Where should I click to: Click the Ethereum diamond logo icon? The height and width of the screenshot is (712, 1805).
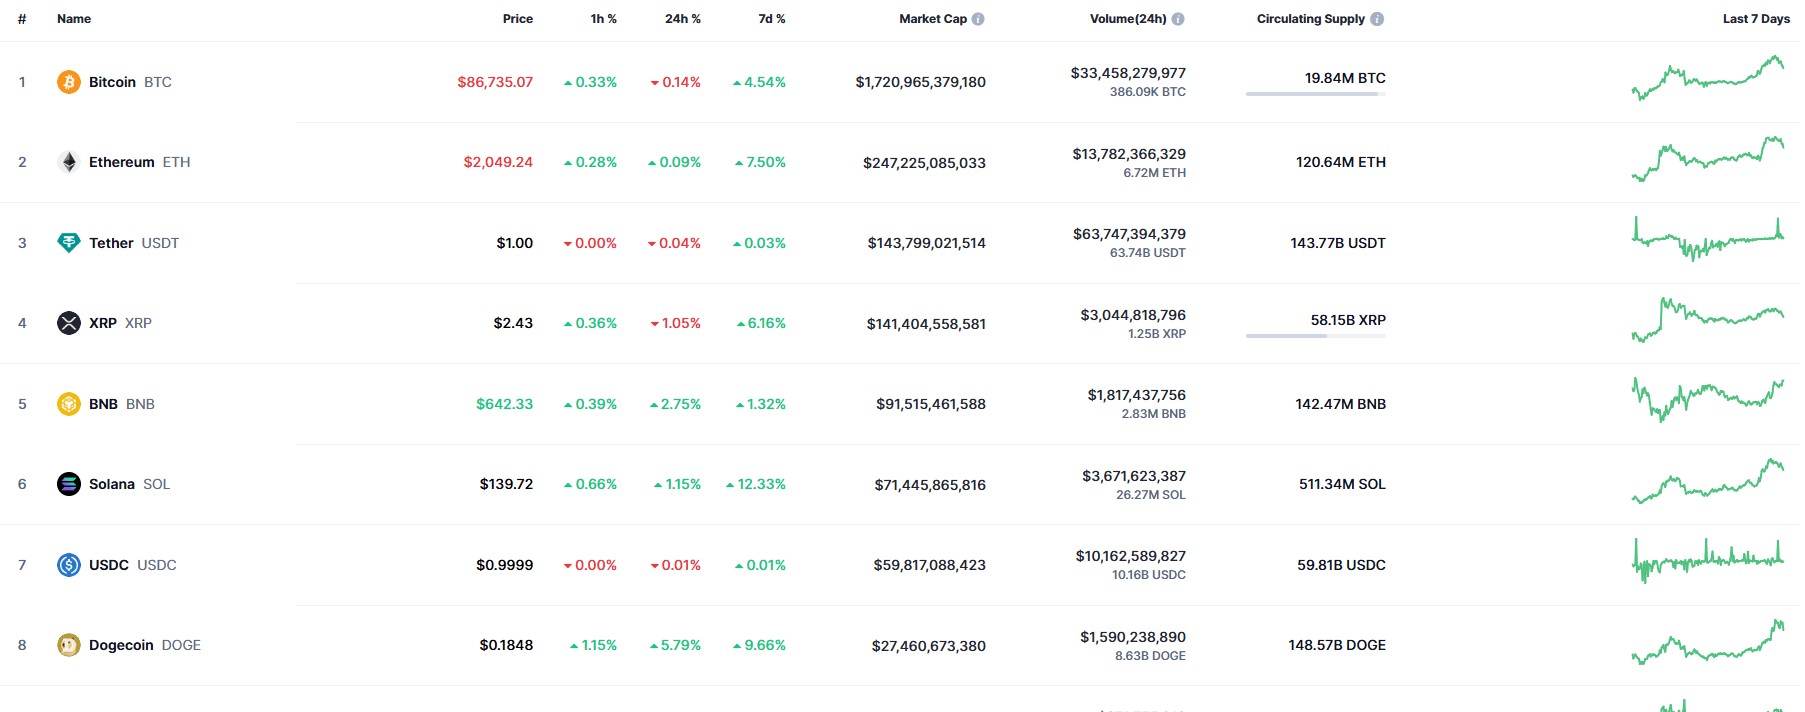69,162
